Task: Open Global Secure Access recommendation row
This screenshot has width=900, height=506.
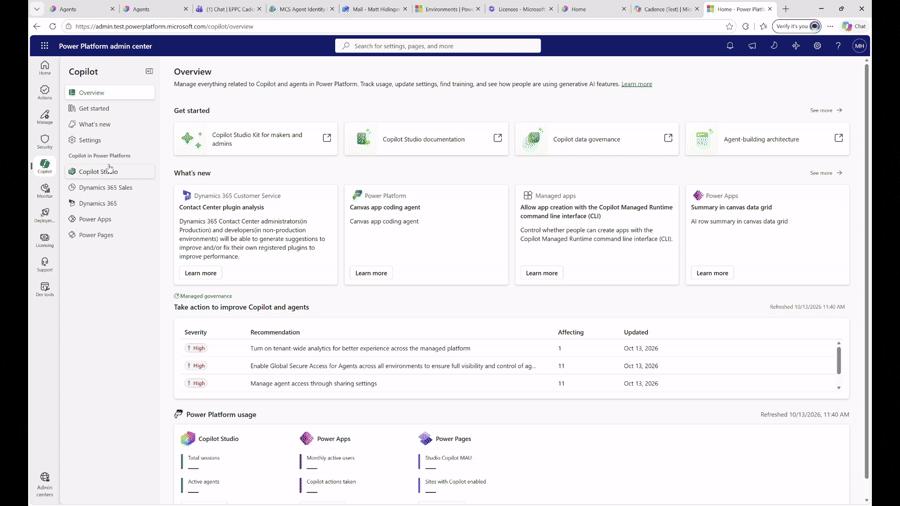Action: point(509,365)
